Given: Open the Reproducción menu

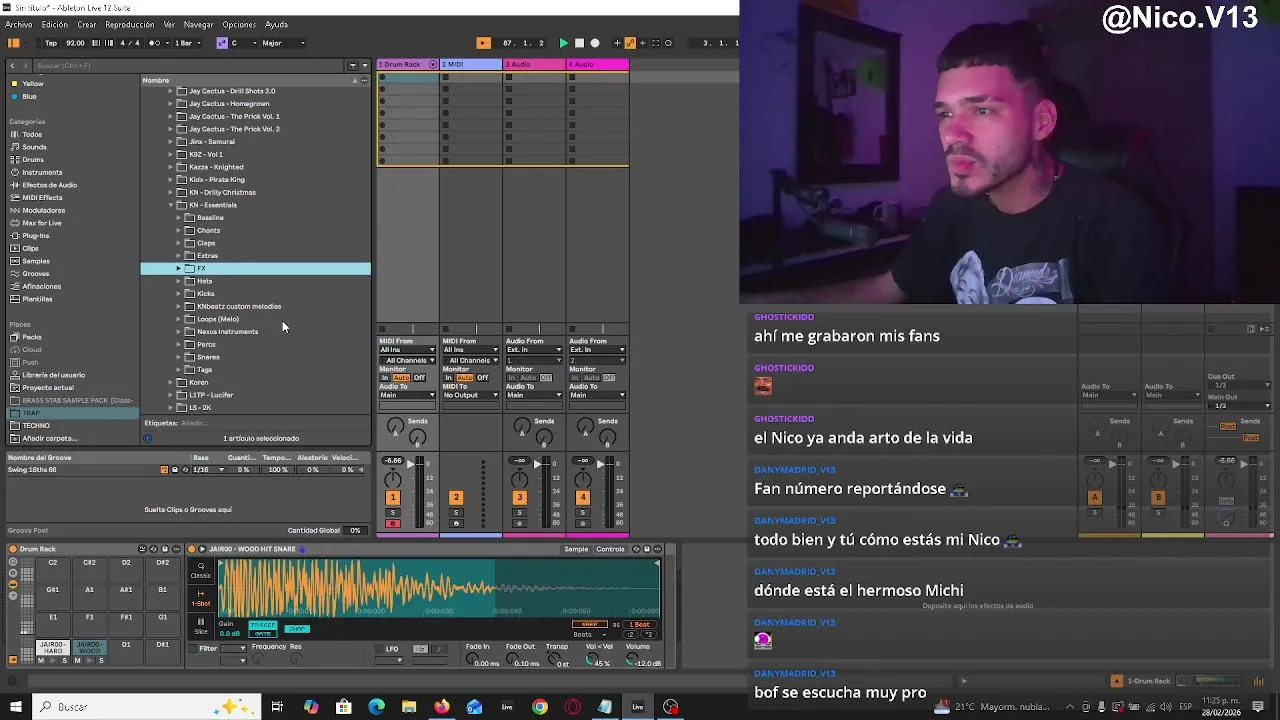Looking at the screenshot, I should [130, 25].
